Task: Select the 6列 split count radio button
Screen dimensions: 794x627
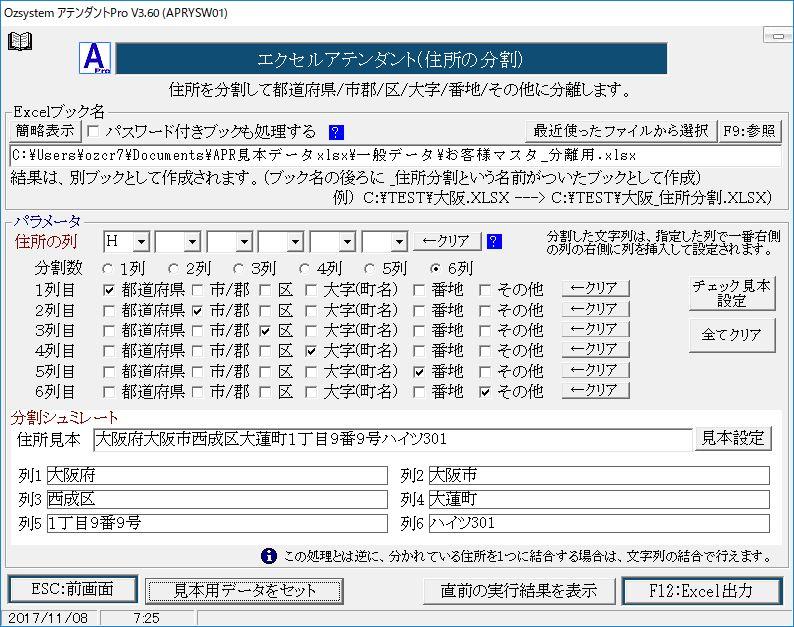Action: point(435,268)
